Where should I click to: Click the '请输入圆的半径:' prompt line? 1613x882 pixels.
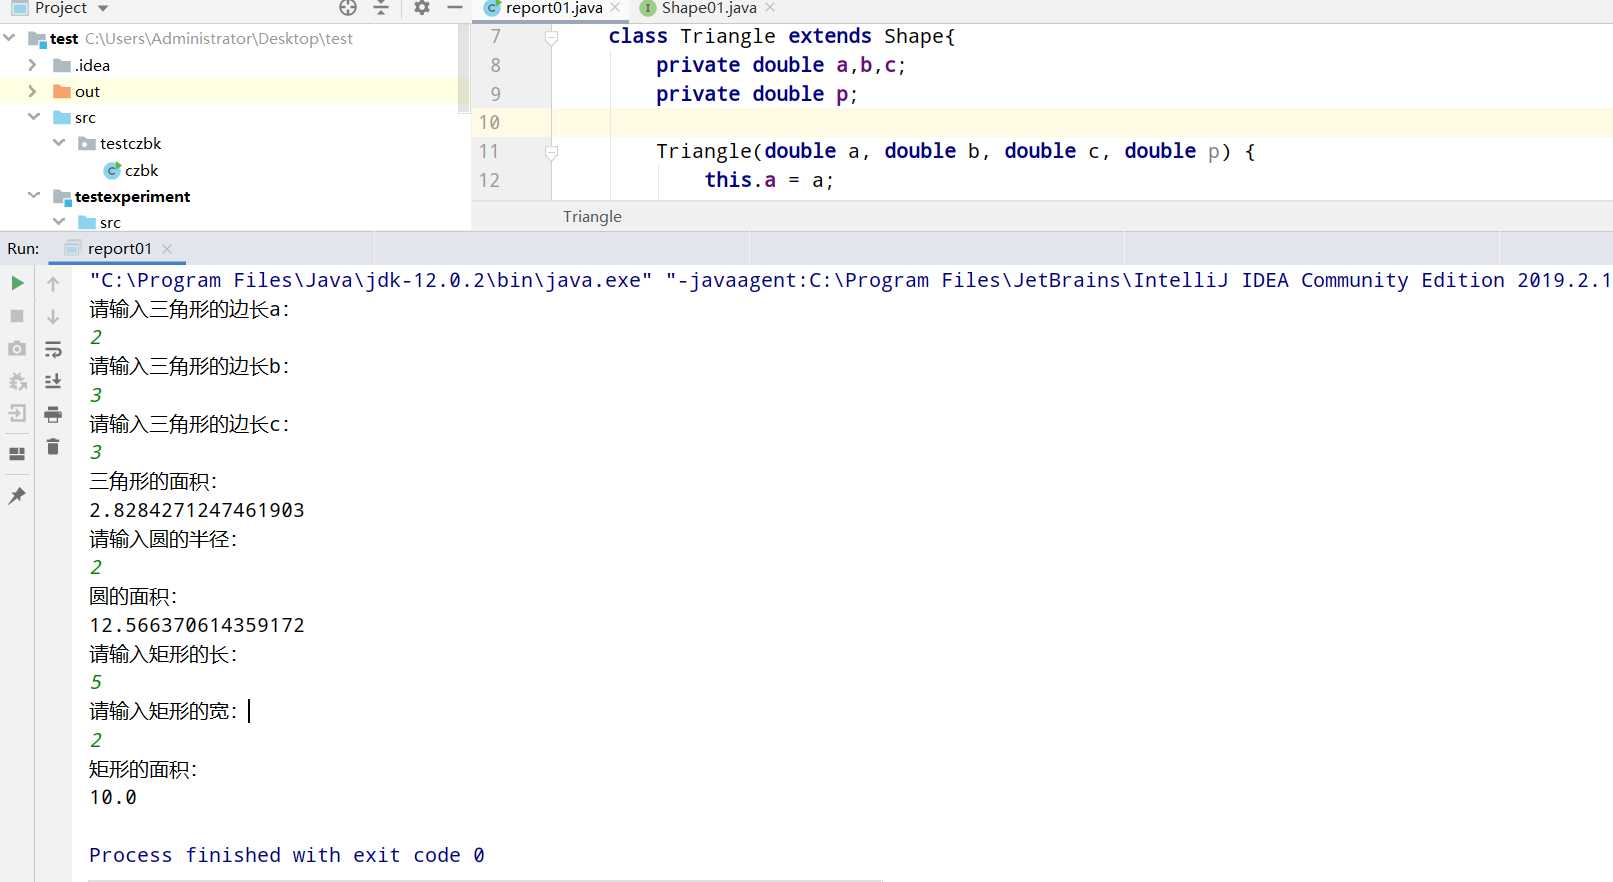[163, 539]
